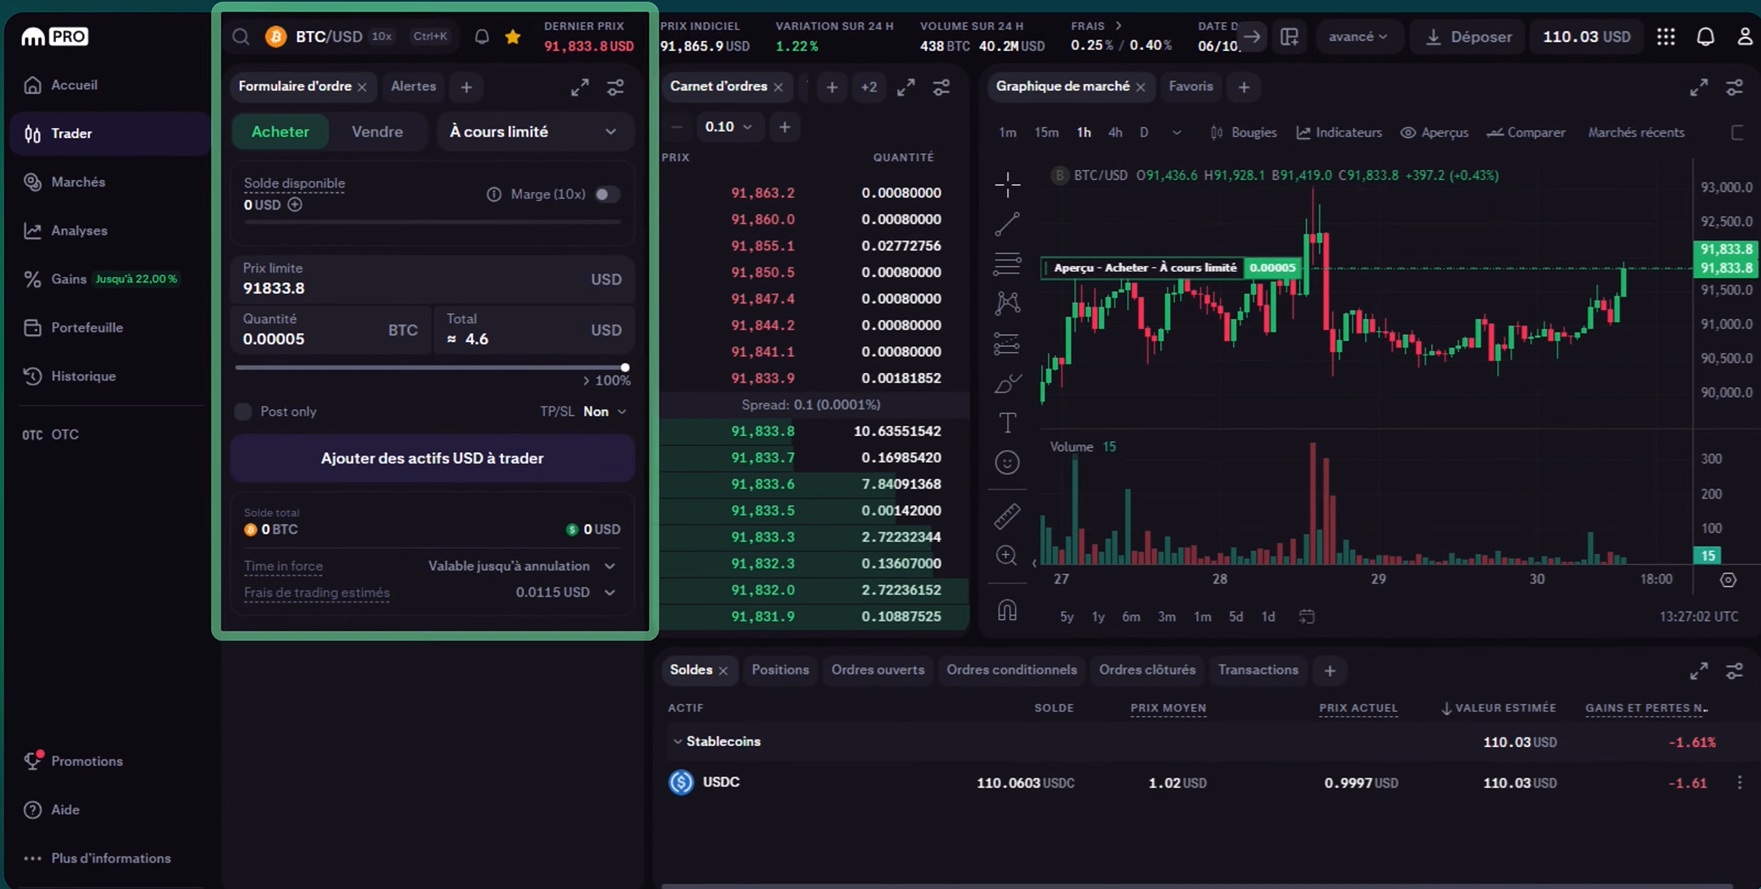This screenshot has height=889, width=1761.
Task: Click the order size percentage slider handle
Action: coord(625,368)
